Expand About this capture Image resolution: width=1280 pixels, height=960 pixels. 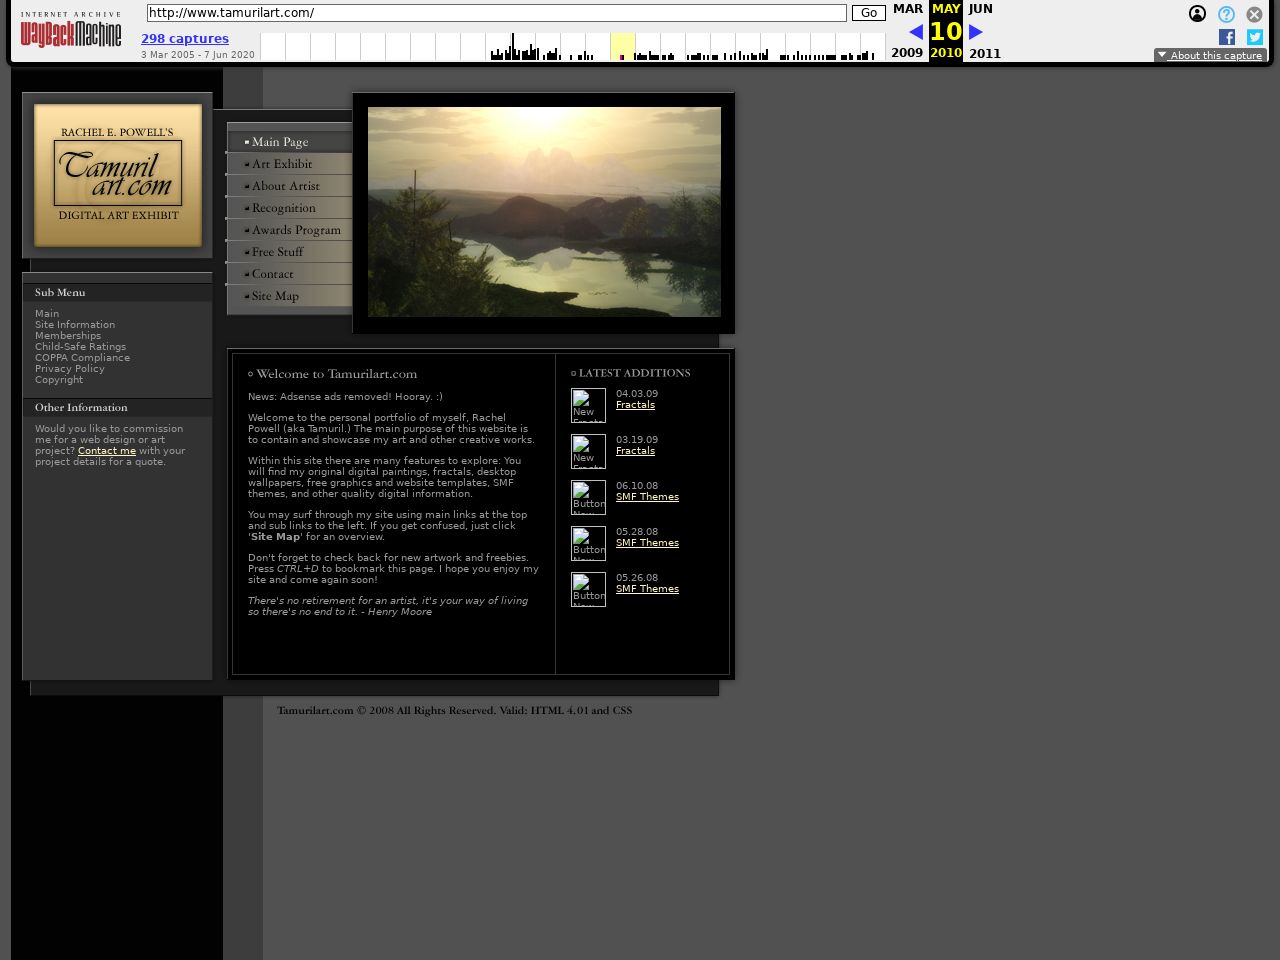1210,55
